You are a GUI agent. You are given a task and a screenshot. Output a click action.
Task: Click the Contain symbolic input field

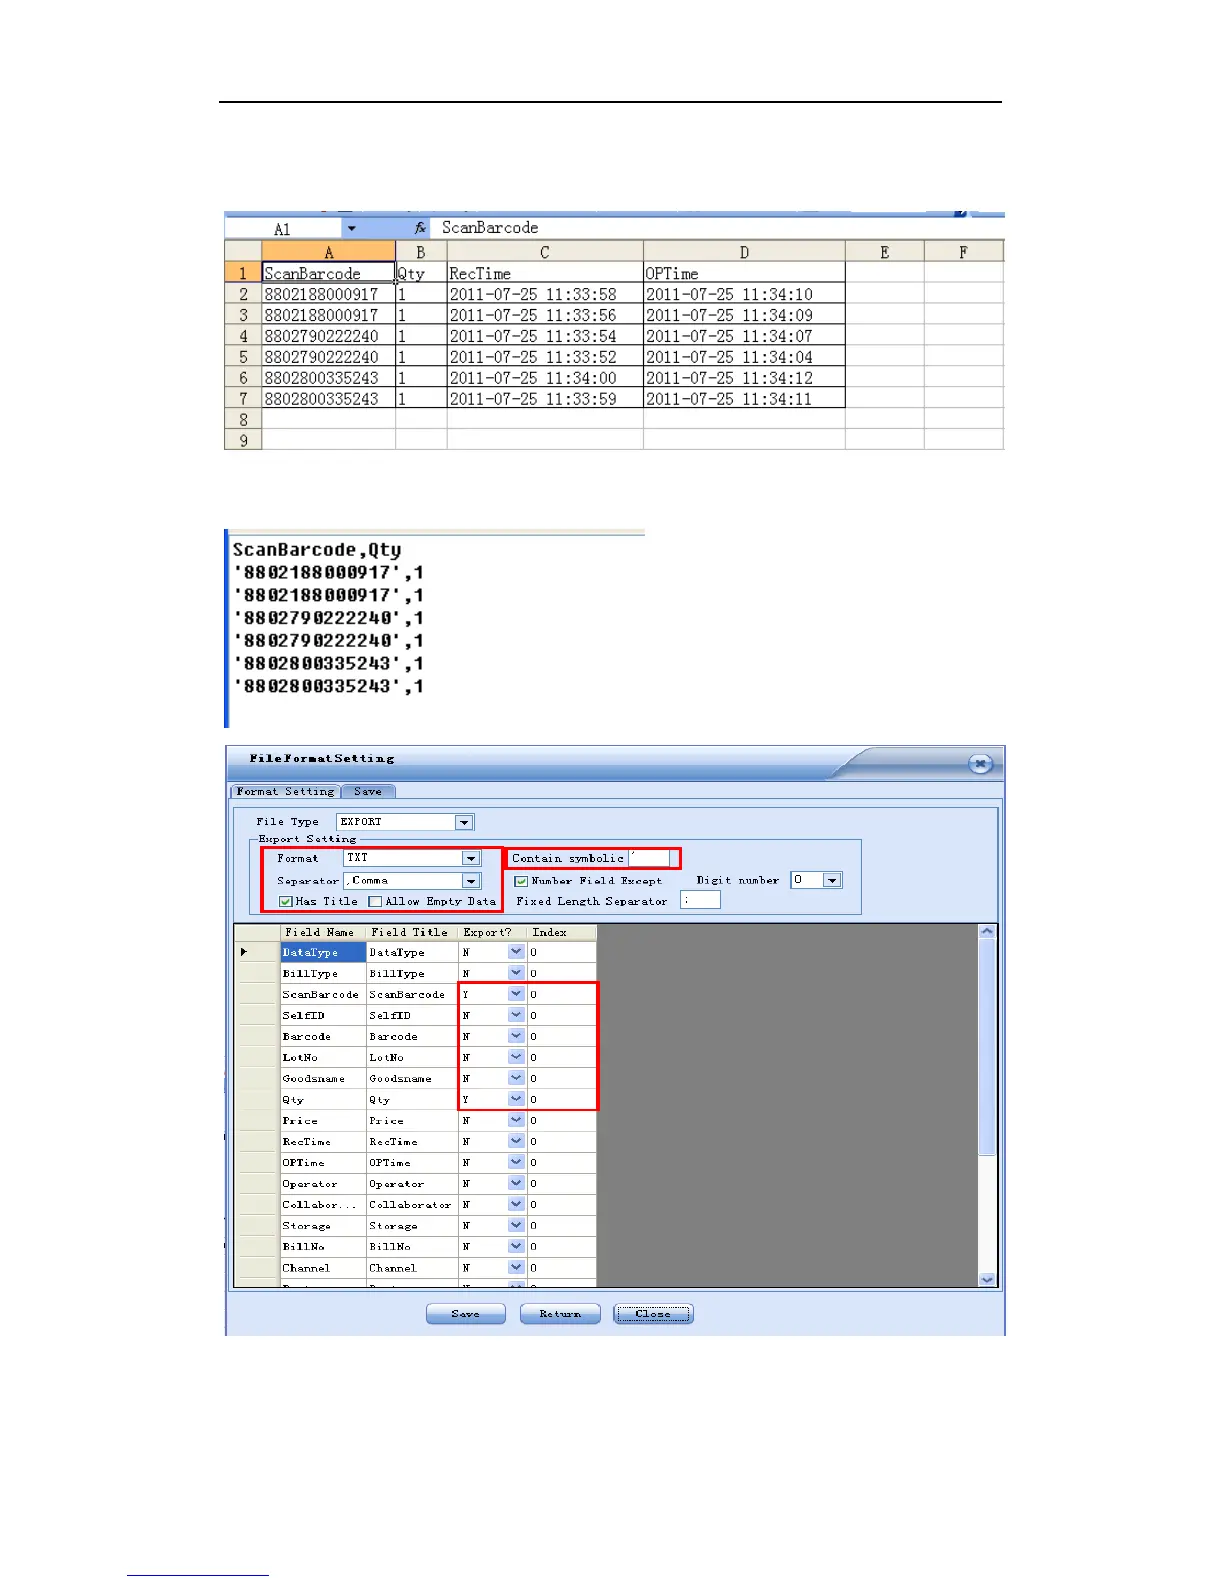tap(649, 858)
